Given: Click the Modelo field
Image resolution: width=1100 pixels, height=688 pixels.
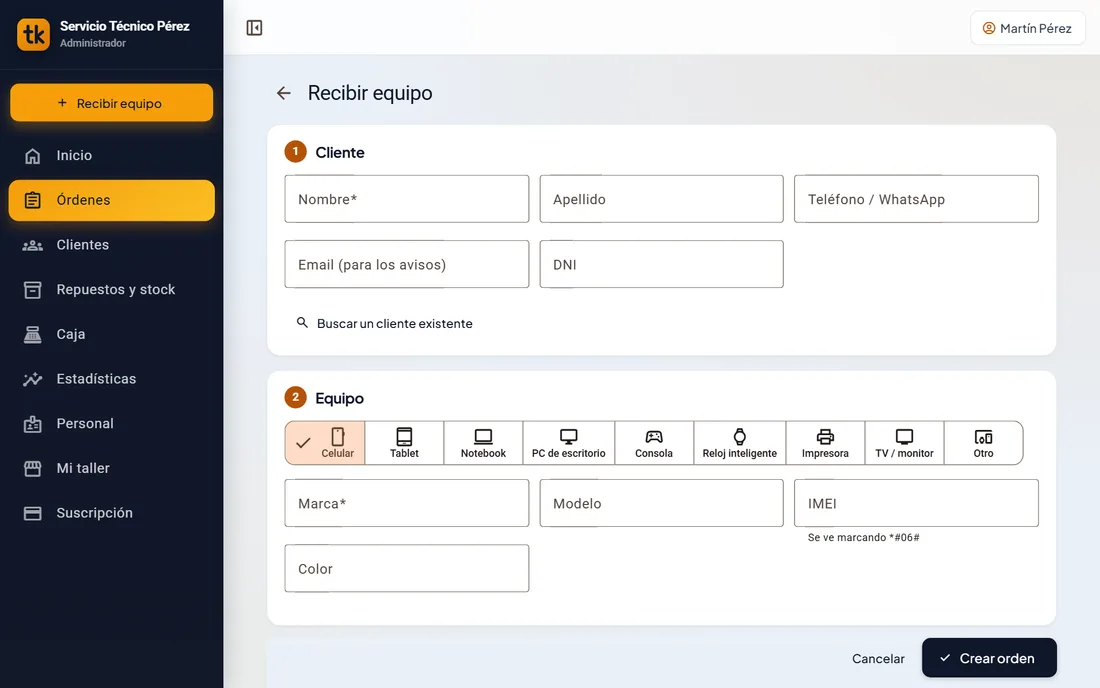Looking at the screenshot, I should pyautogui.click(x=662, y=504).
